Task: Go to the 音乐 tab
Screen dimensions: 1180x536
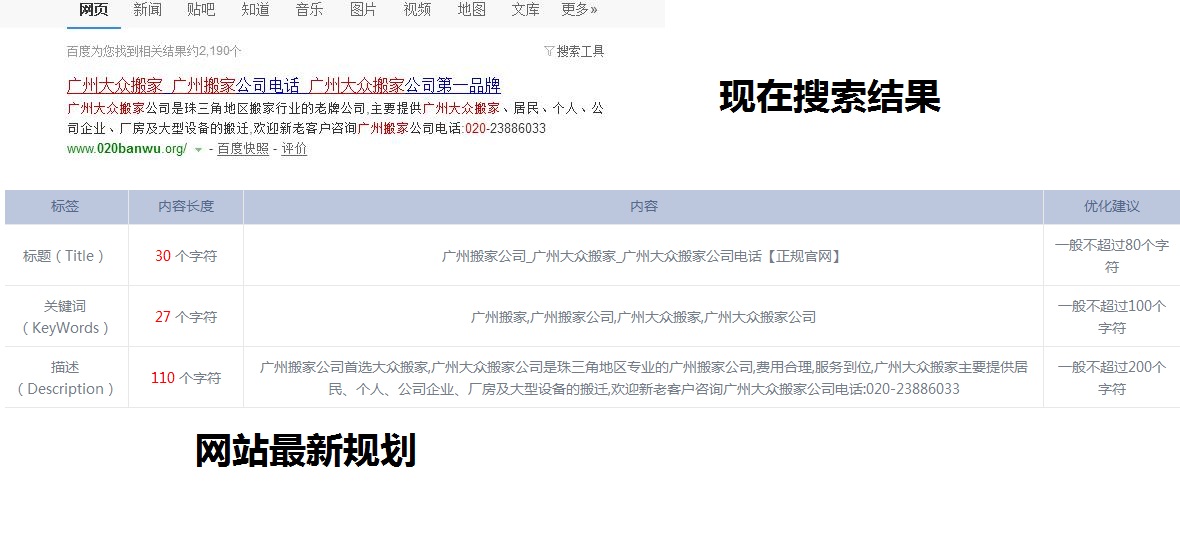Action: point(309,10)
